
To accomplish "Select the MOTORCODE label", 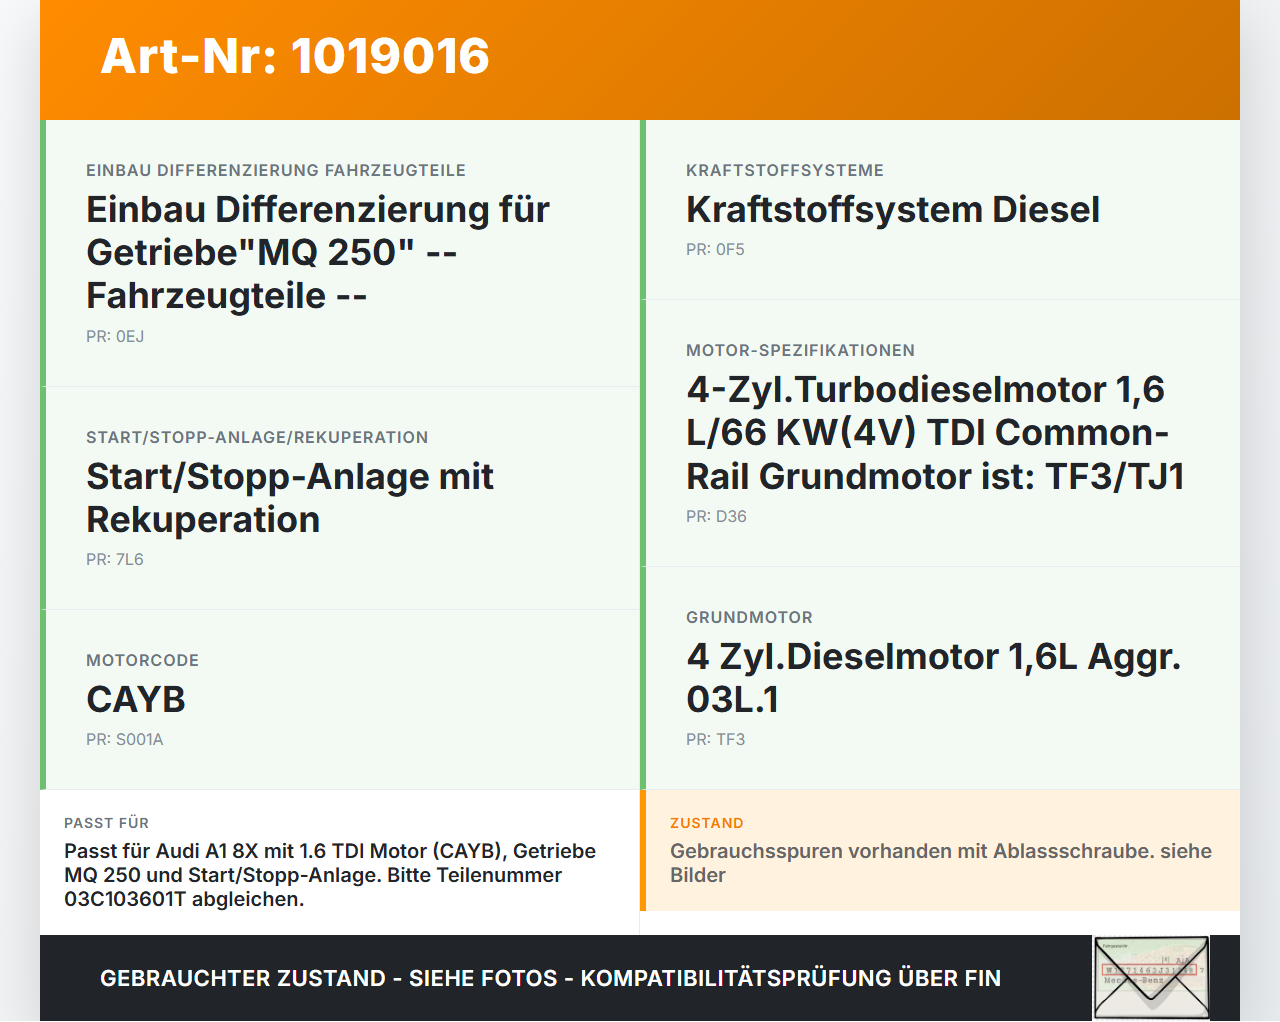I will tap(143, 660).
